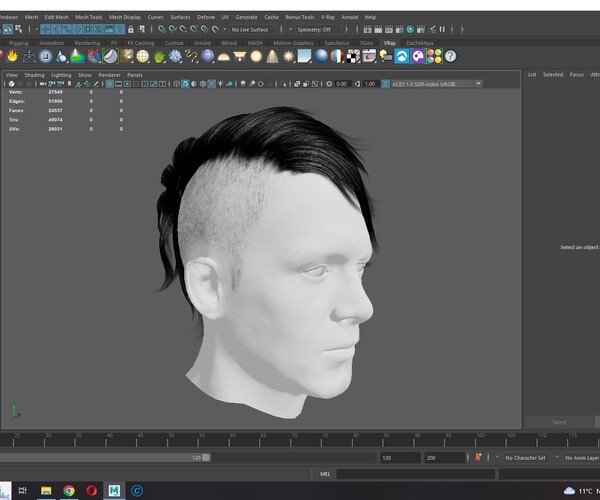This screenshot has width=600, height=500.
Task: Open the No Character Set dropdown
Action: tap(526, 458)
